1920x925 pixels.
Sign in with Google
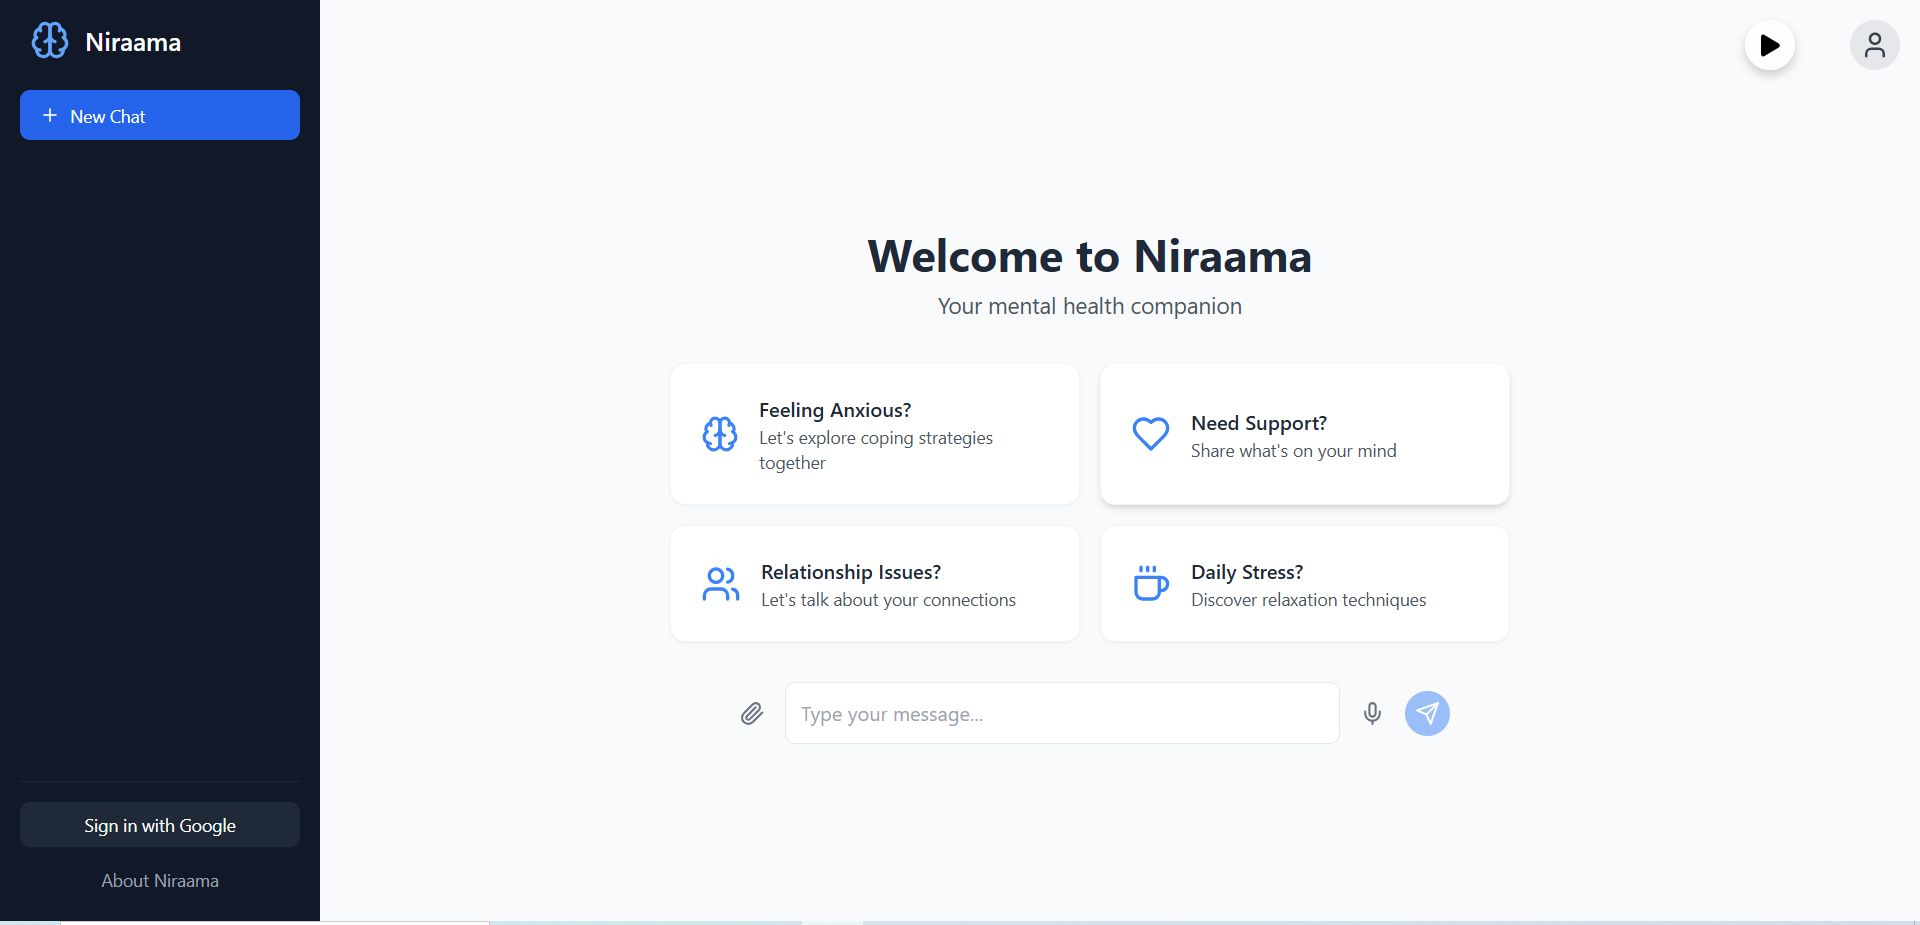tap(160, 825)
